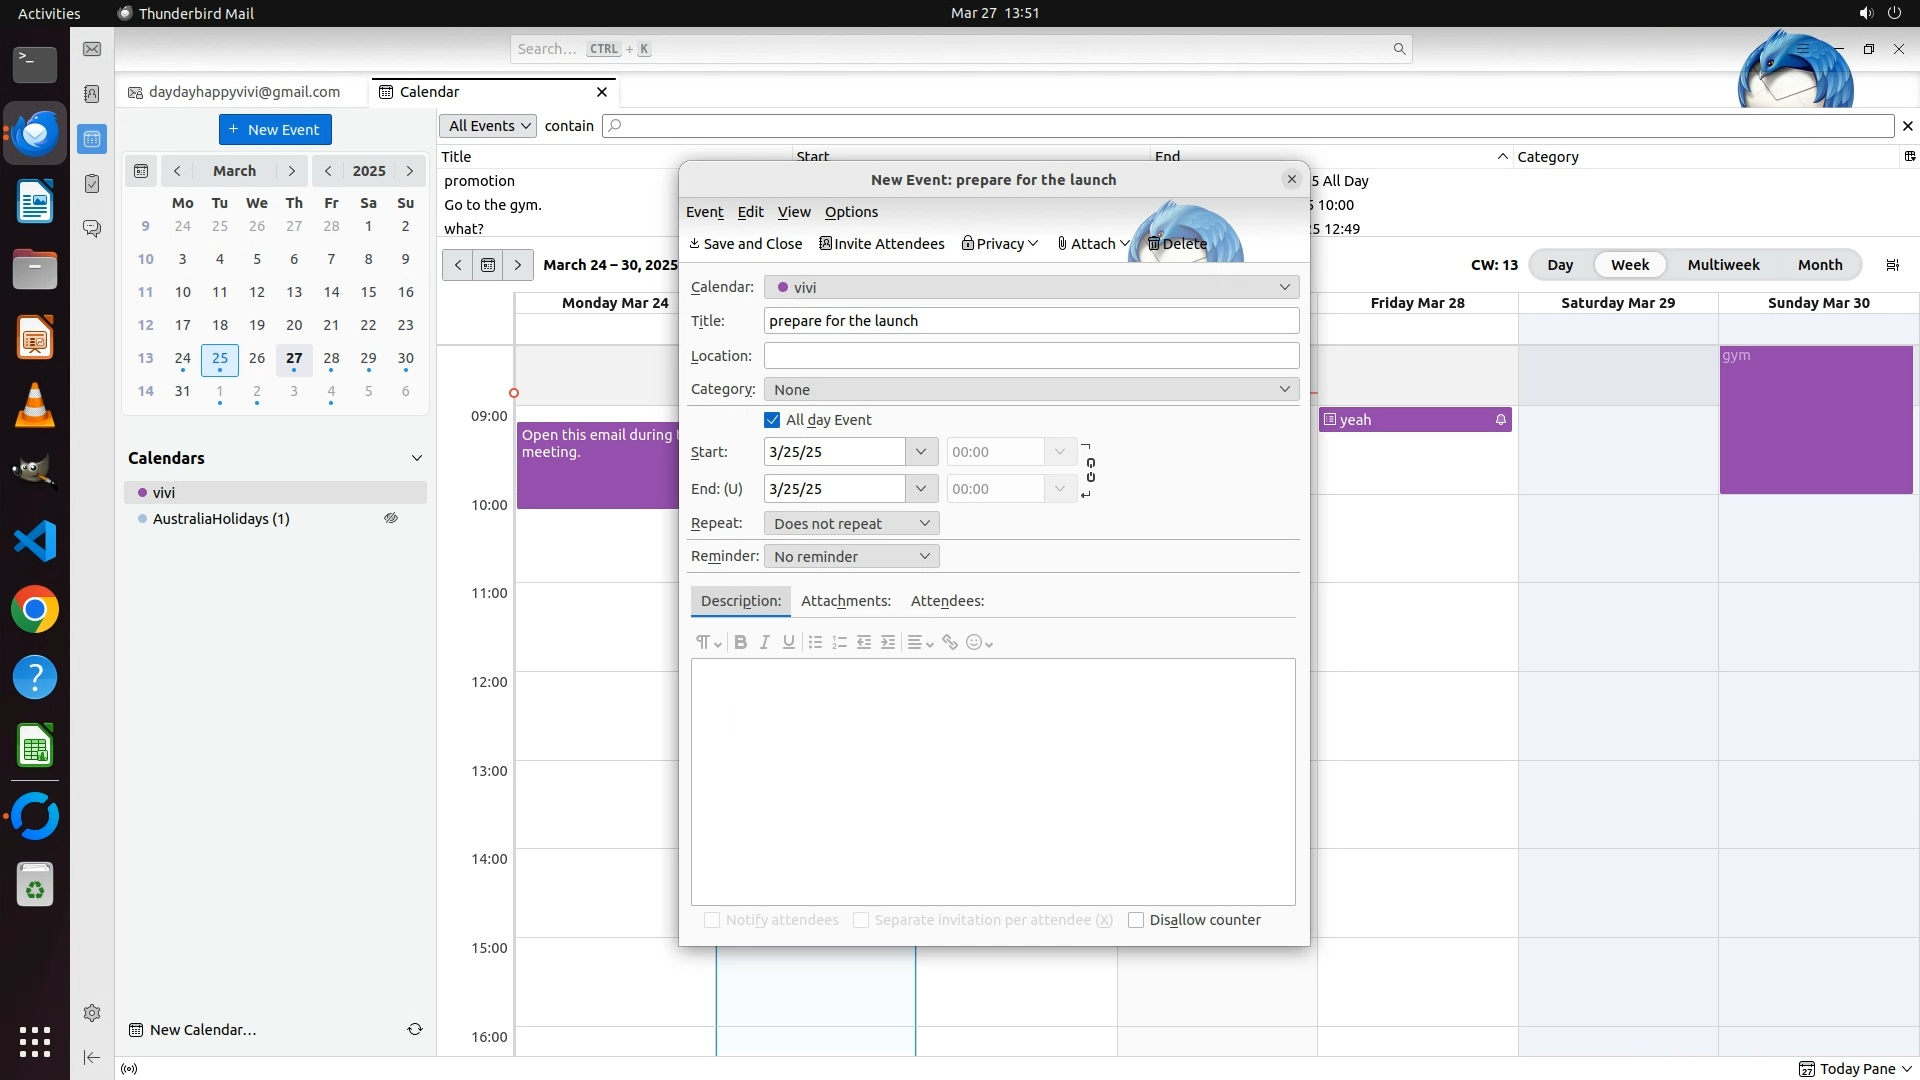Click the bulleted list icon
Viewport: 1920px width, 1080px height.
(815, 642)
